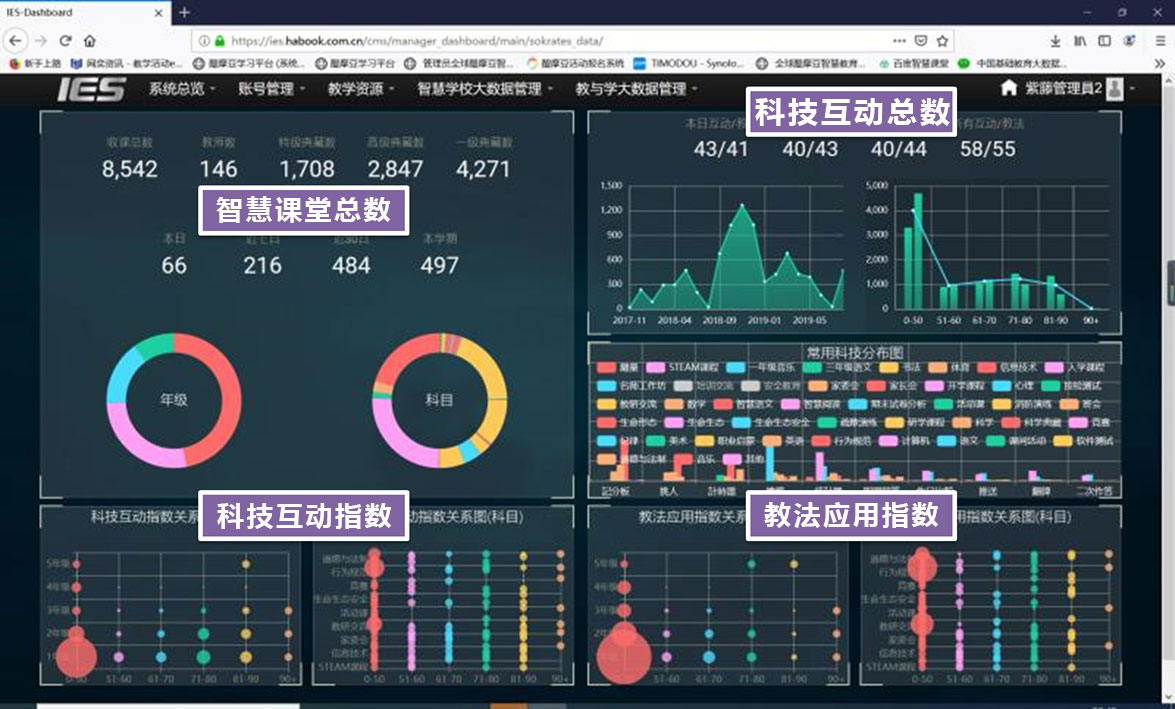Image resolution: width=1175 pixels, height=709 pixels.
Task: Click the IES logo in the navbar
Action: point(91,89)
